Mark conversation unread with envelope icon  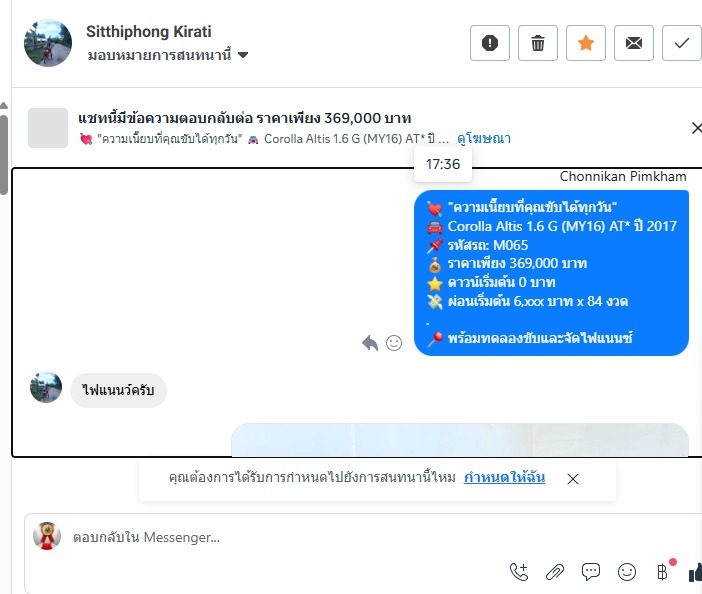click(634, 43)
